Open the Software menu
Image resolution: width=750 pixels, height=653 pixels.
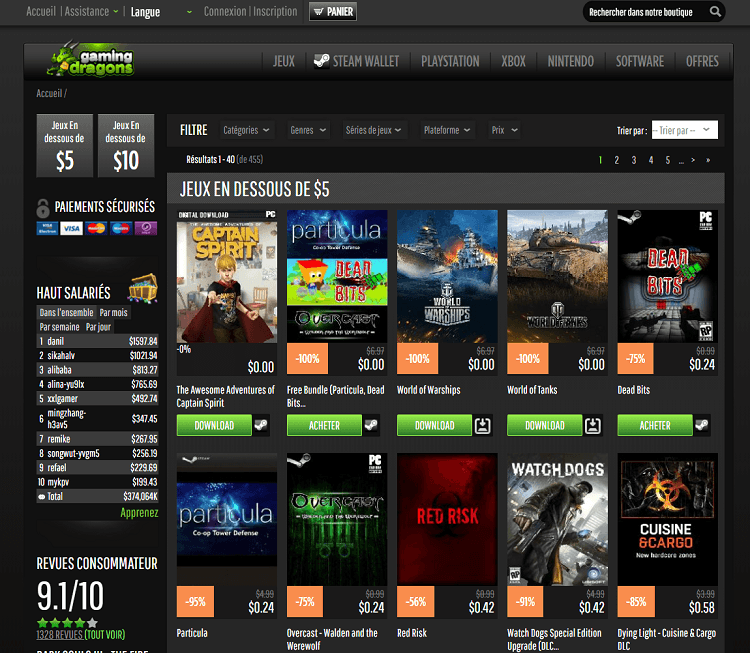[x=640, y=61]
